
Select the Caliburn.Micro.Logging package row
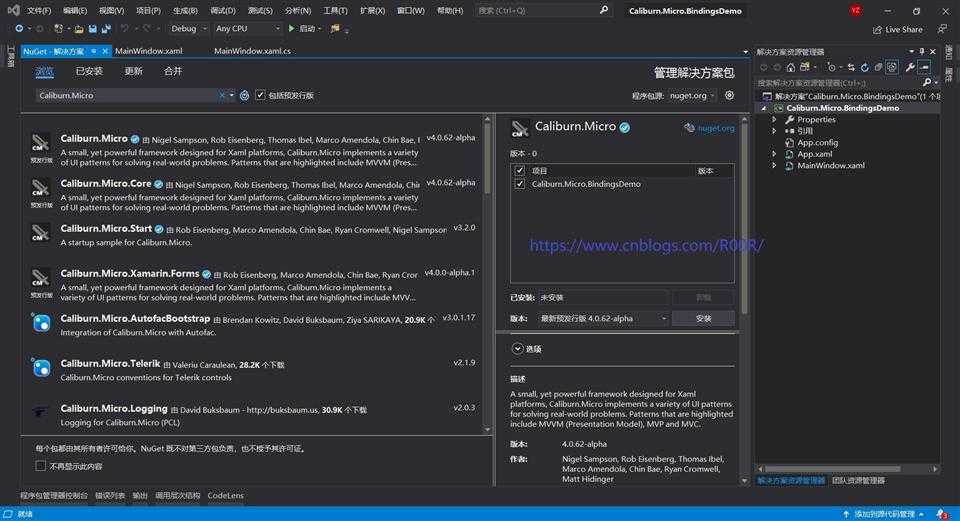pos(253,414)
